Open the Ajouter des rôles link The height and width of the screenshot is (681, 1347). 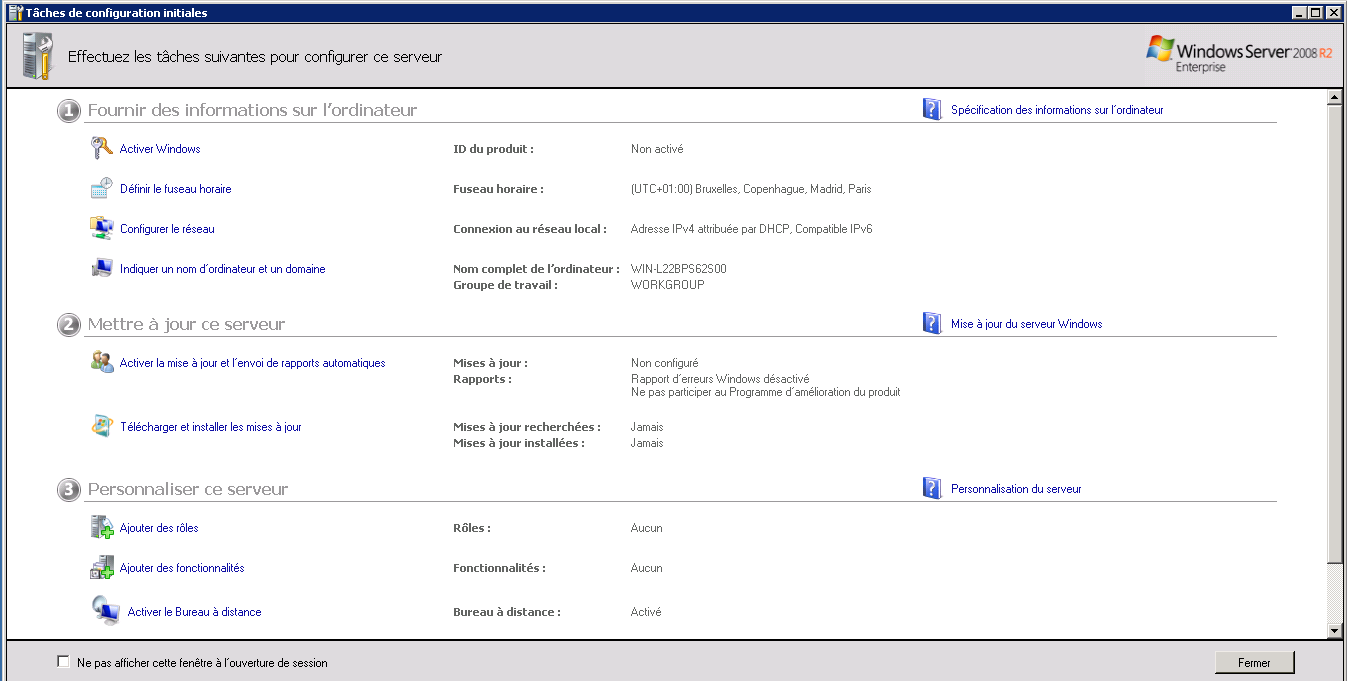[159, 528]
